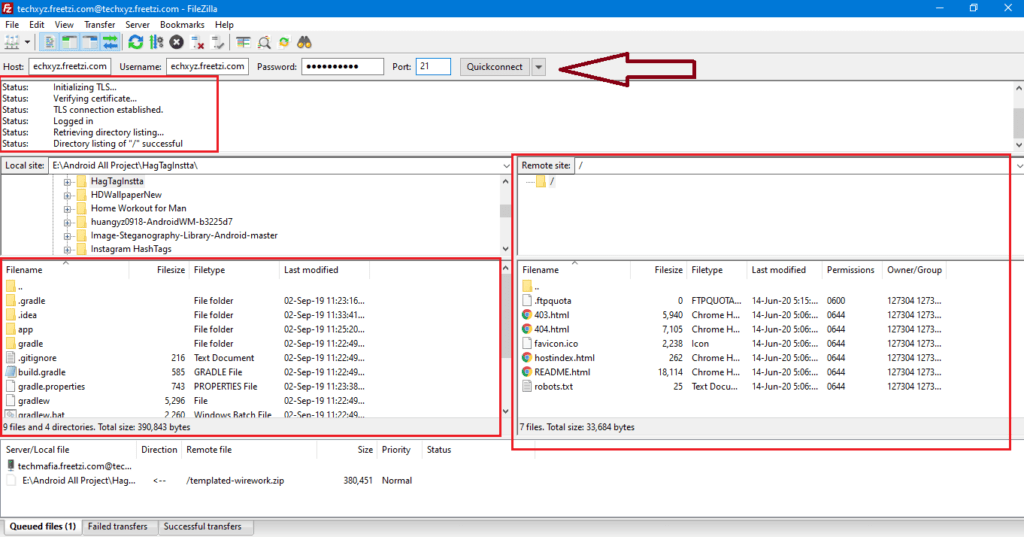Image resolution: width=1024 pixels, height=537 pixels.
Task: Select the README.html Chrome icon
Action: [527, 372]
